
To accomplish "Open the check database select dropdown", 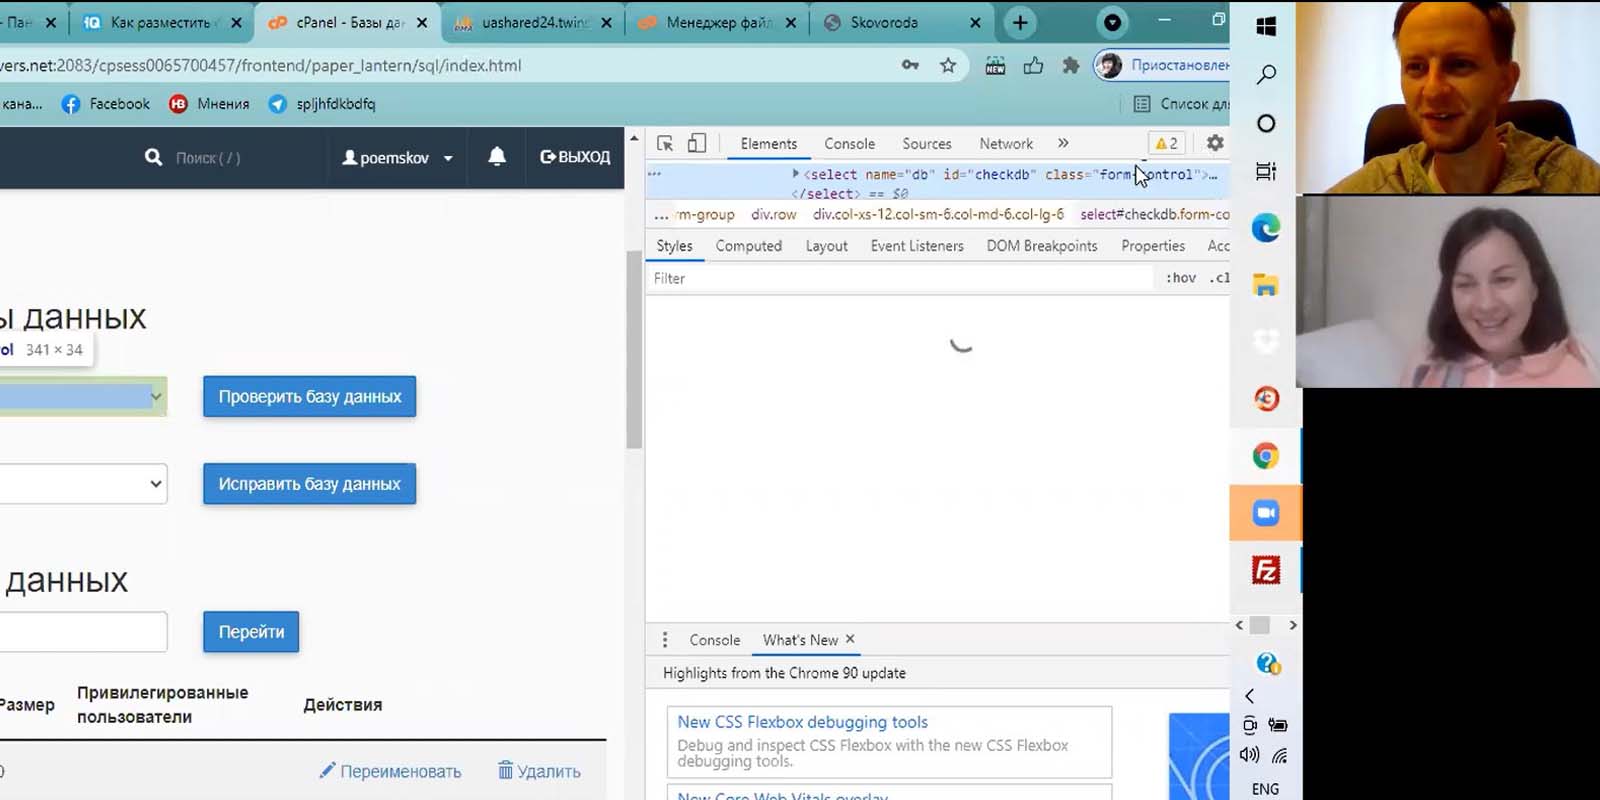I will pos(82,396).
